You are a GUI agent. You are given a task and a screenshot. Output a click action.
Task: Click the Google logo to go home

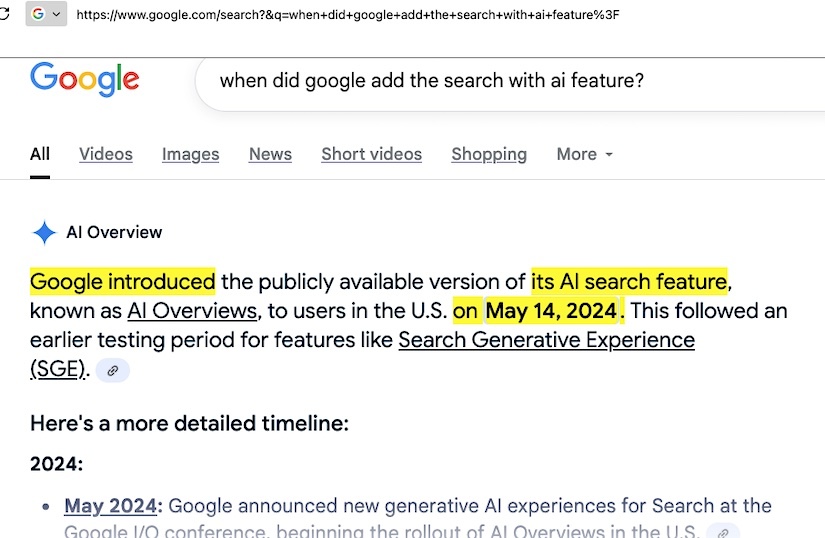84,79
